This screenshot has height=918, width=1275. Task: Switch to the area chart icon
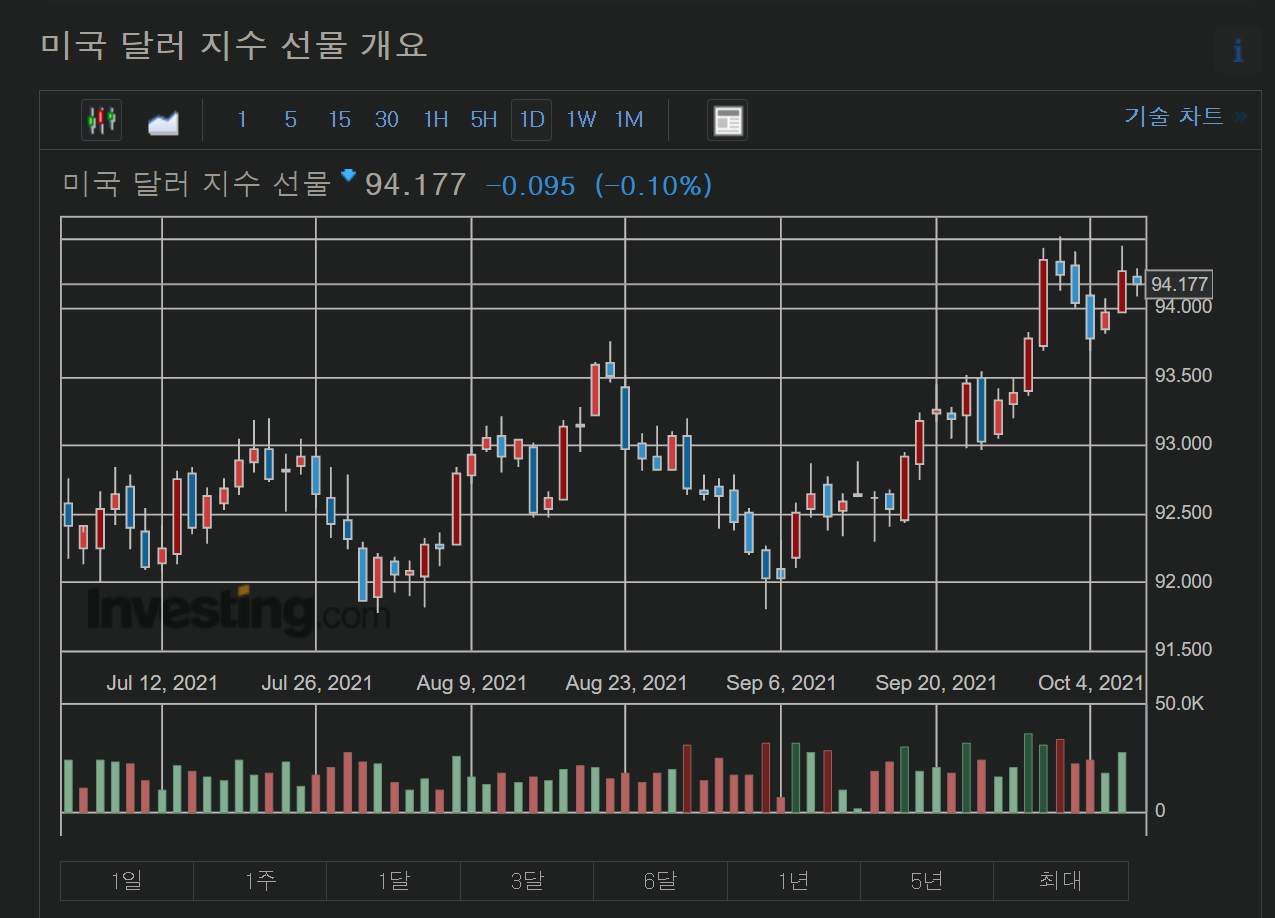click(x=163, y=122)
